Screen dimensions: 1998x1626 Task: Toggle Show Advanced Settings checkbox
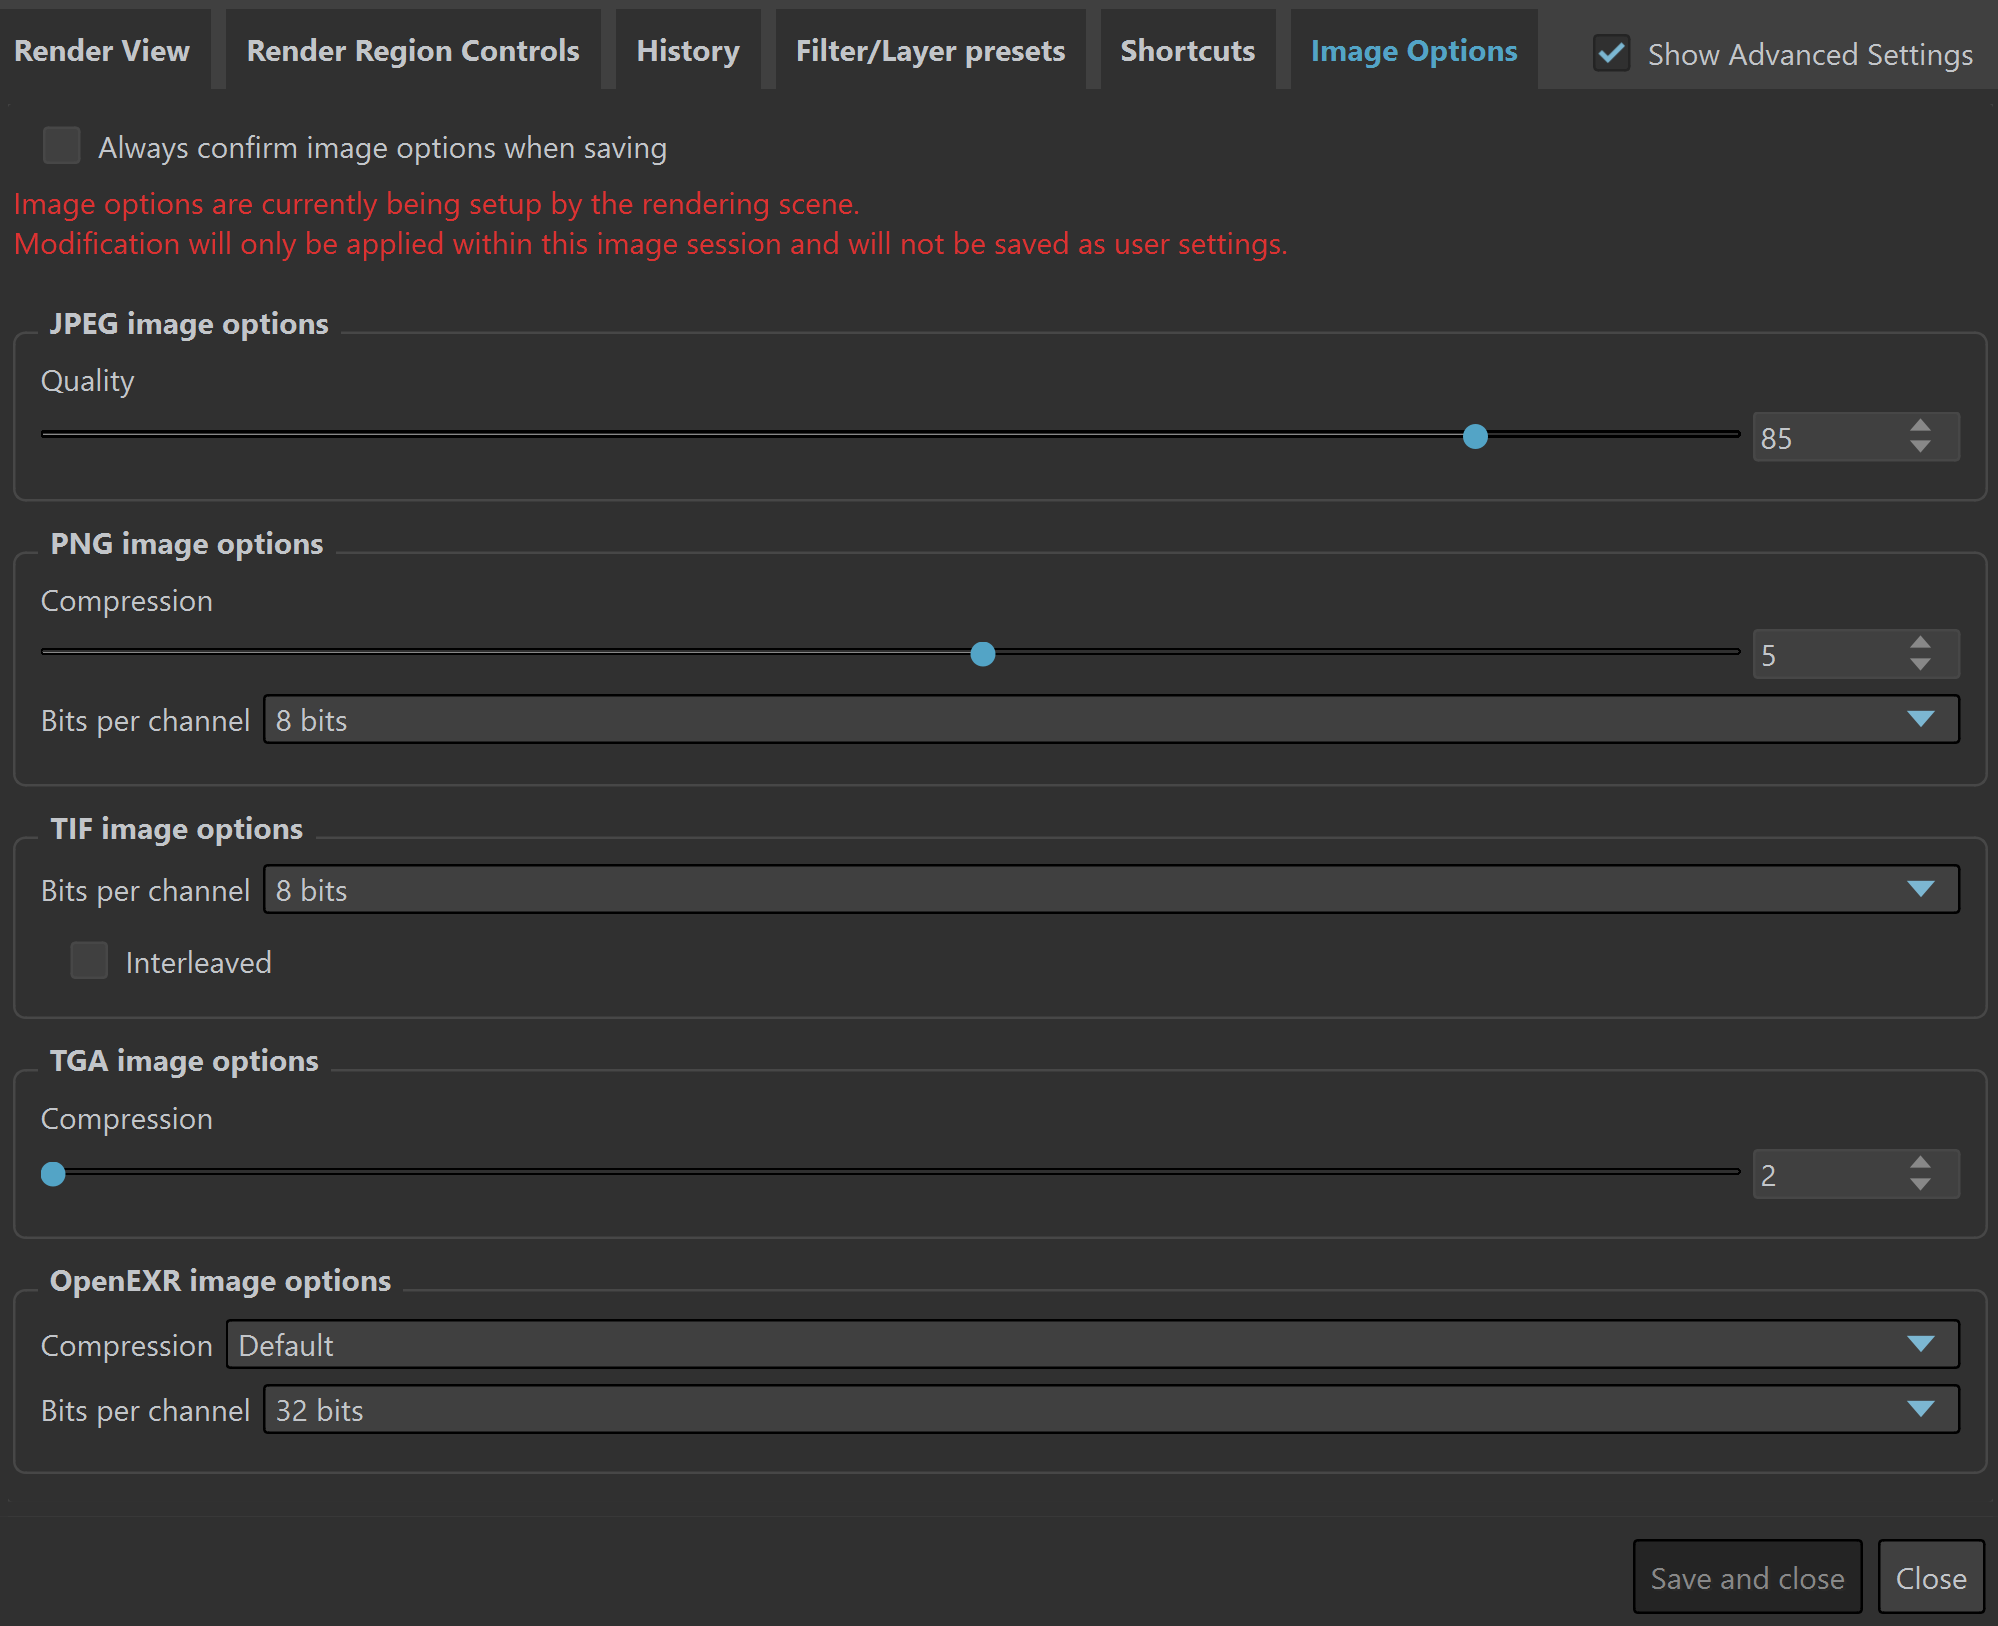point(1612,53)
